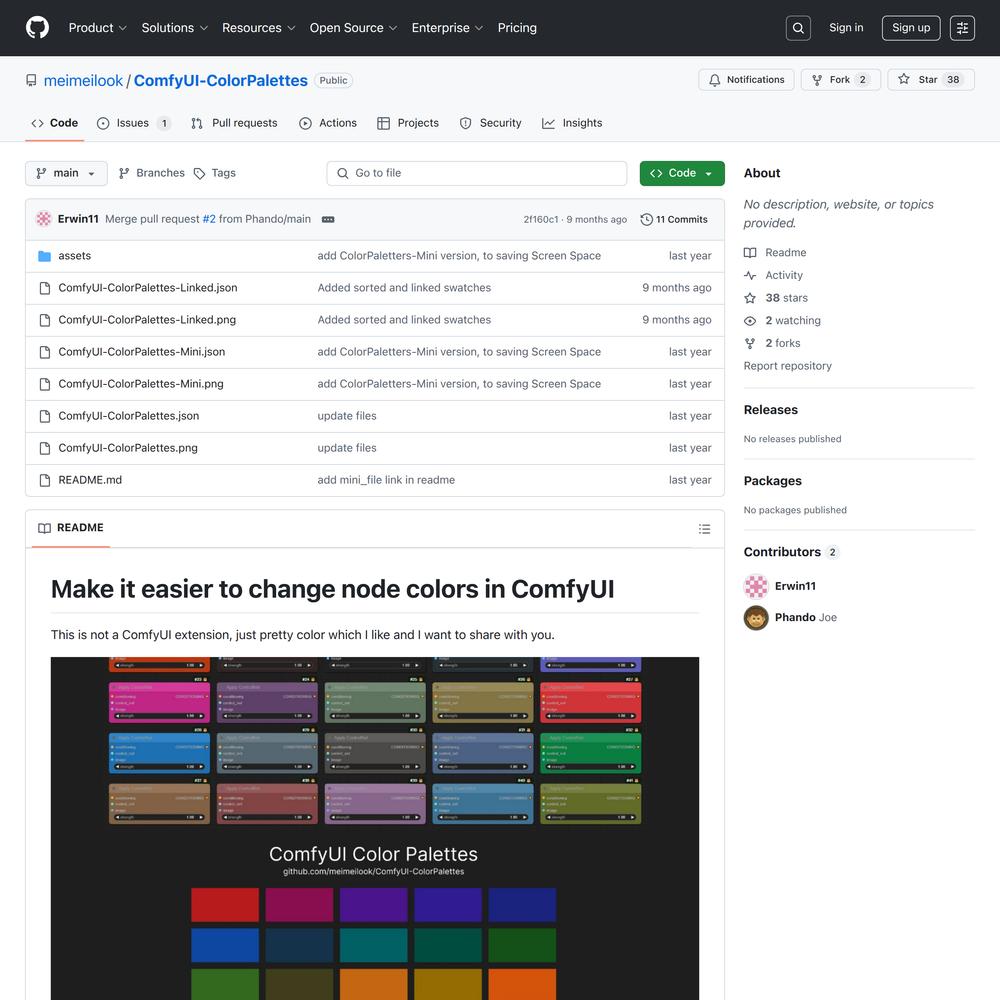Expand the Product menu

point(98,28)
